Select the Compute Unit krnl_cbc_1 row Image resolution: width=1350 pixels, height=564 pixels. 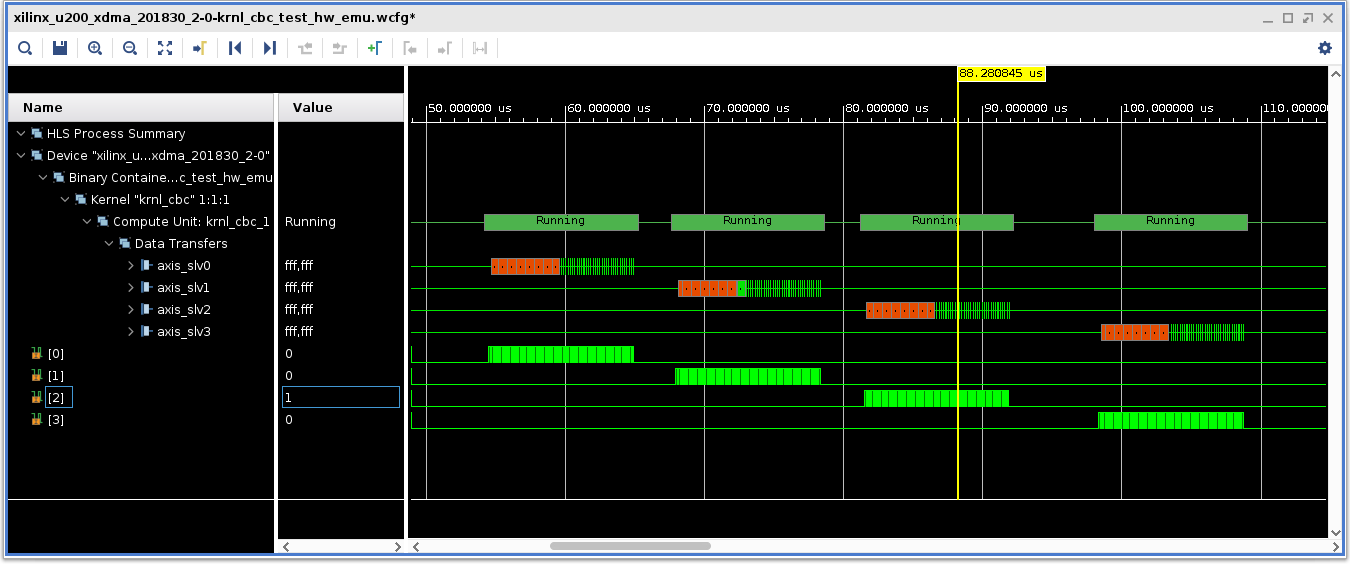(x=190, y=222)
